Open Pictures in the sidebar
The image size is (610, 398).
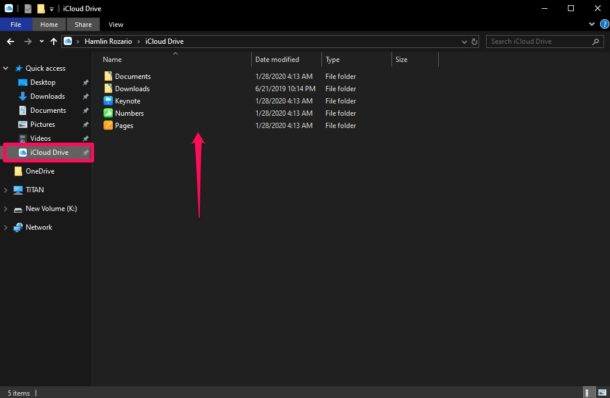click(42, 124)
